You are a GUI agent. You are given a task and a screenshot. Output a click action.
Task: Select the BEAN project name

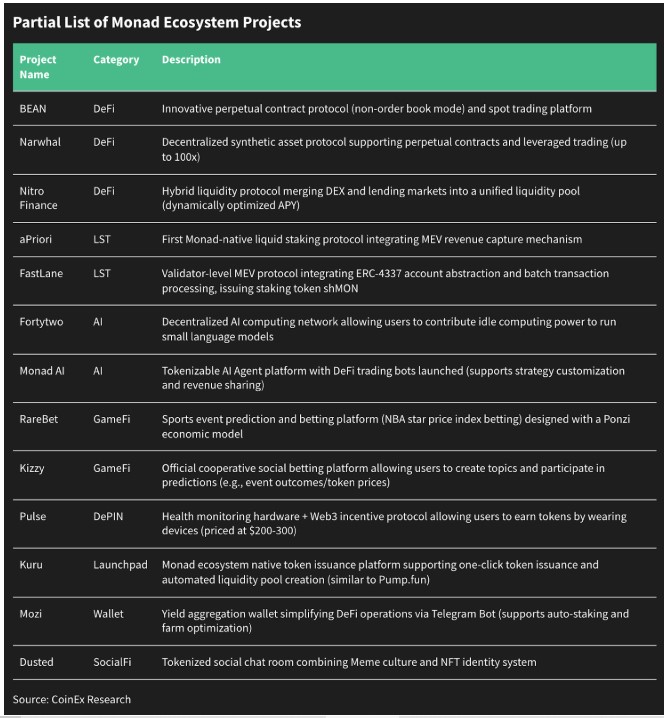pyautogui.click(x=33, y=109)
